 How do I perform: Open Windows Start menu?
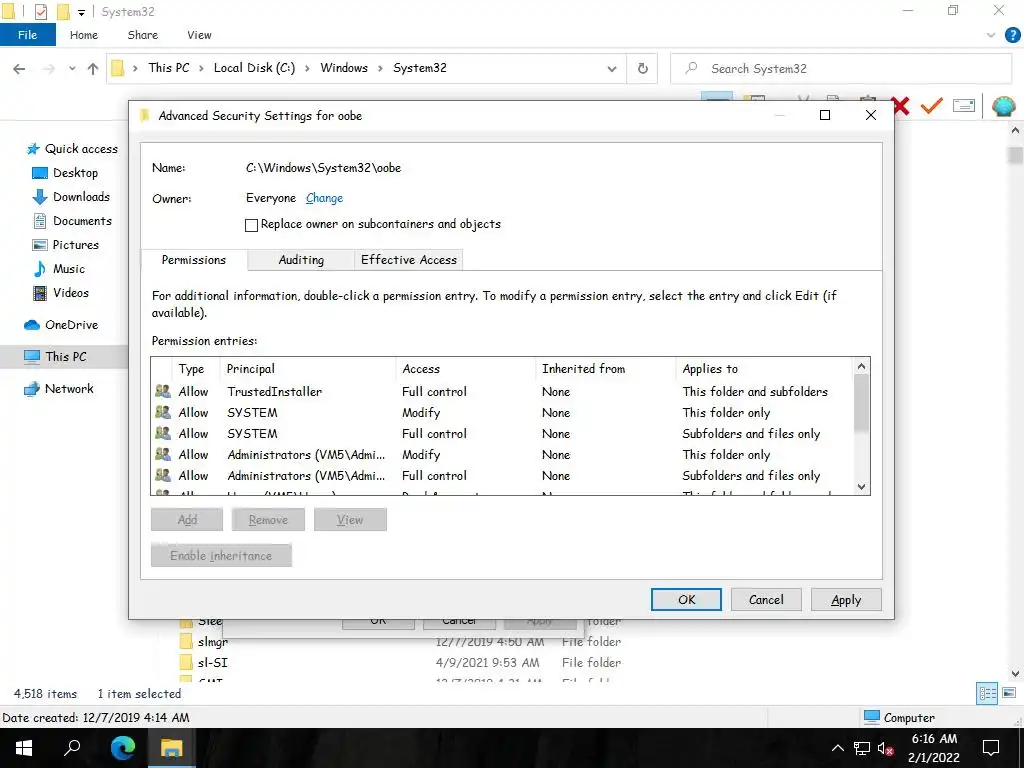coord(24,748)
